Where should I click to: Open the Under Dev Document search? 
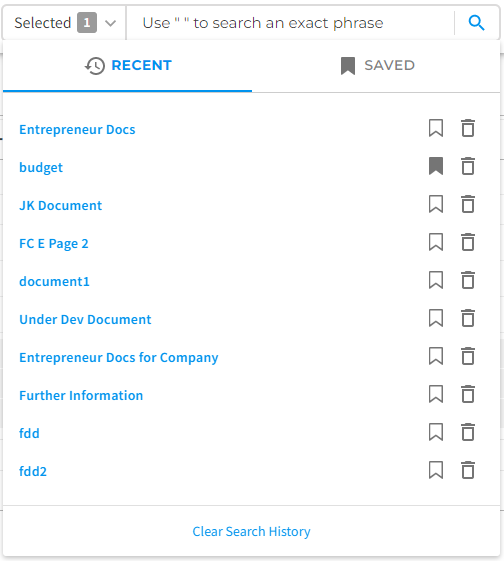[x=85, y=319]
